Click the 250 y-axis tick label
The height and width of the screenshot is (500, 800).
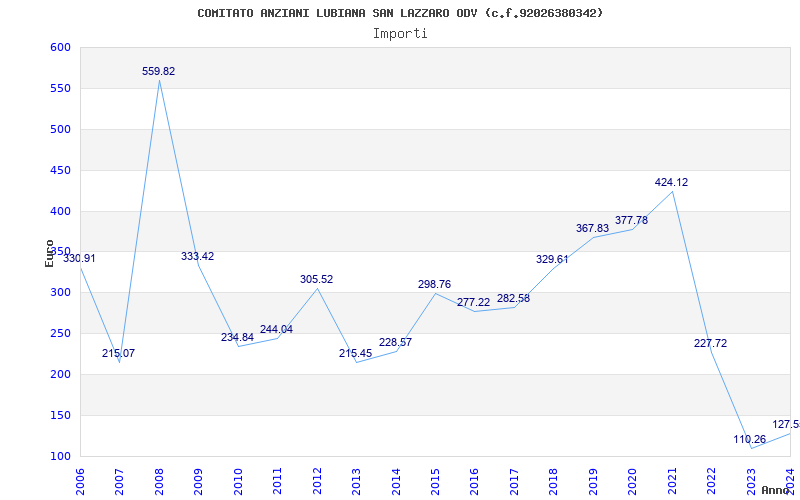60,334
